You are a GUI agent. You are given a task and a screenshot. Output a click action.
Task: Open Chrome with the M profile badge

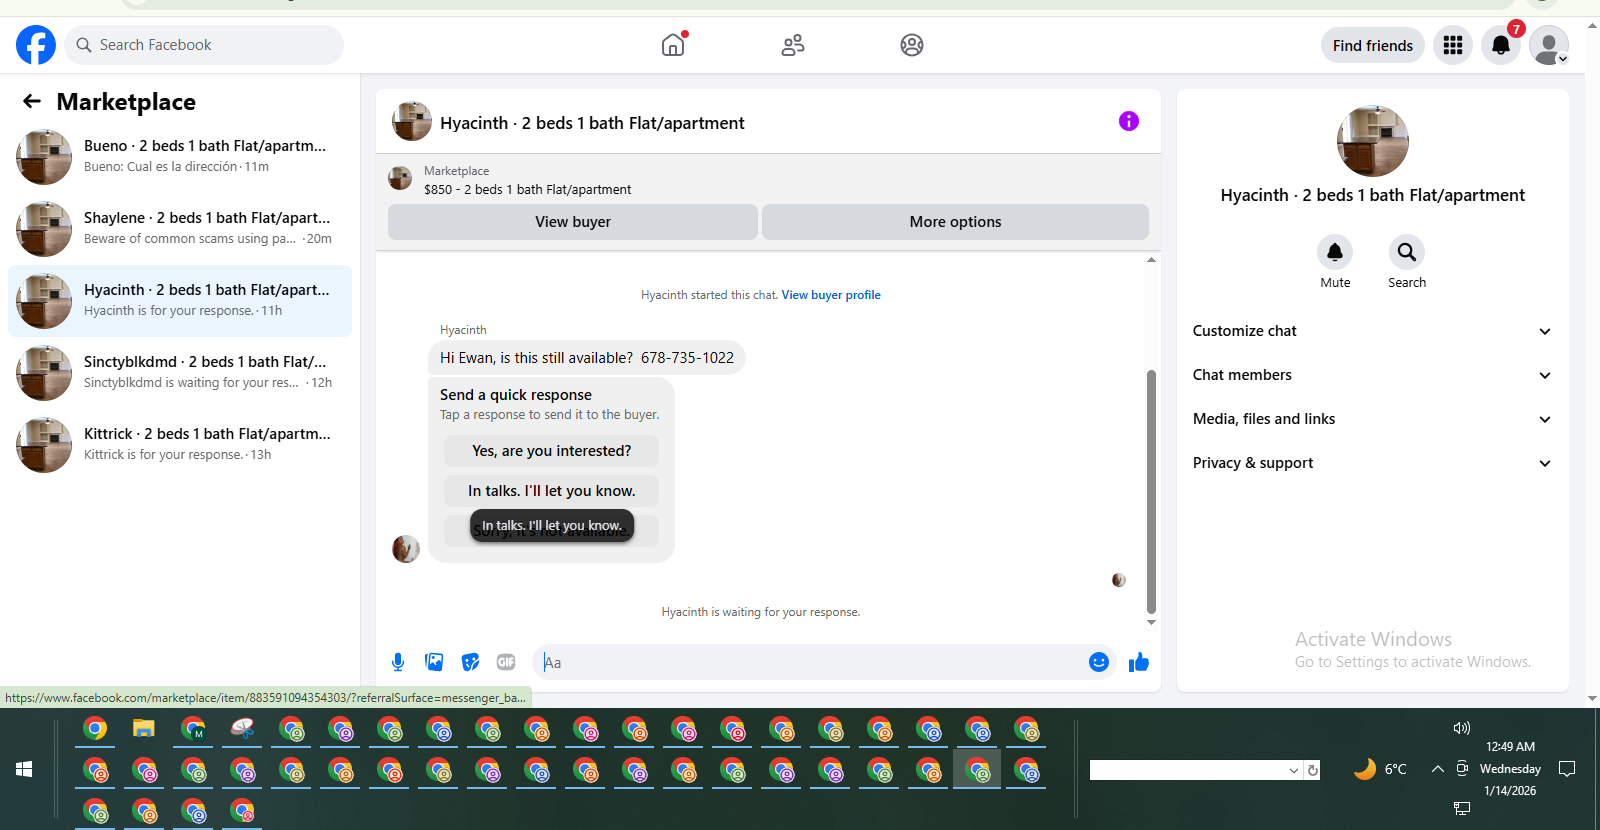click(x=193, y=729)
